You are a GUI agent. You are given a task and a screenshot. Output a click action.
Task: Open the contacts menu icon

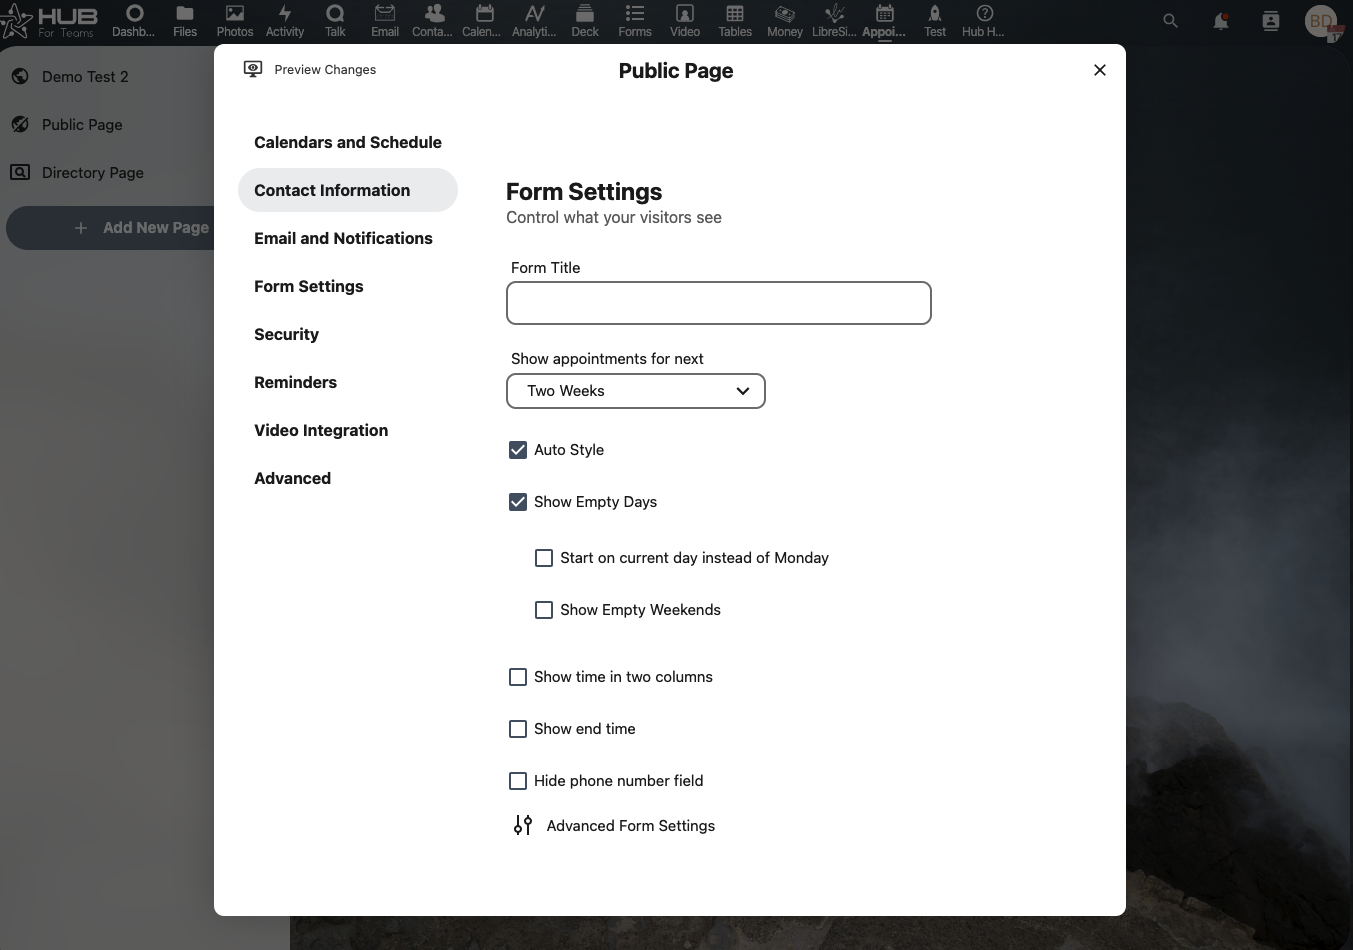pos(1271,20)
